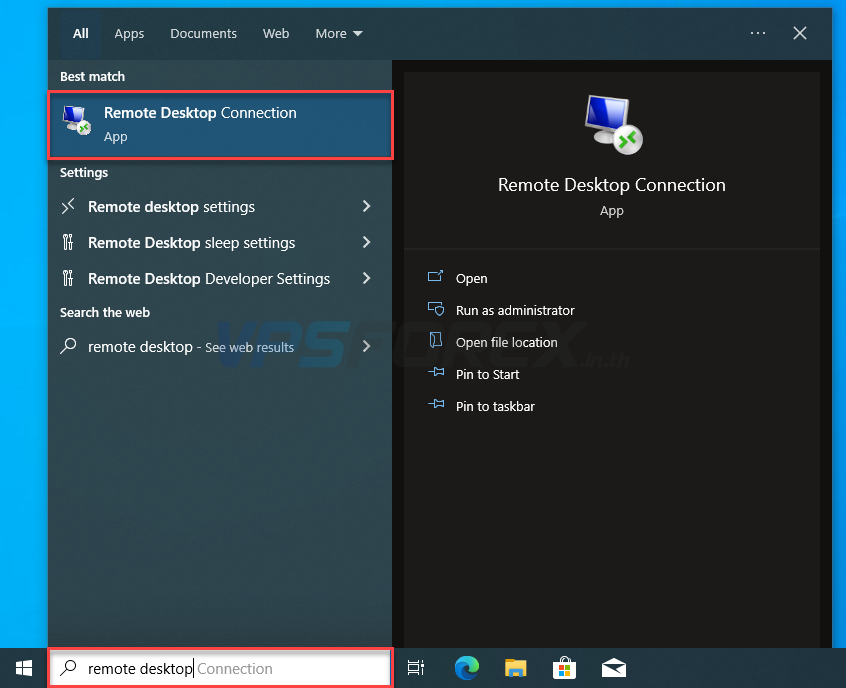Open Microsoft Edge from the taskbar

pyautogui.click(x=467, y=668)
